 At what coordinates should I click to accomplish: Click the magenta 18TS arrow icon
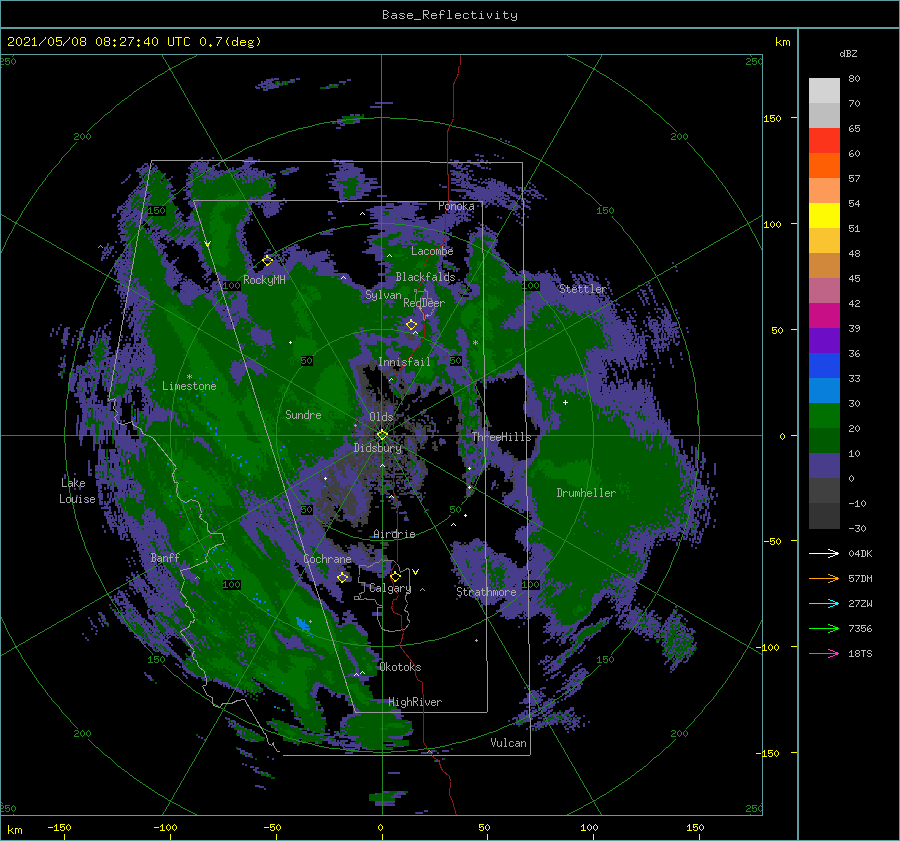(x=824, y=653)
